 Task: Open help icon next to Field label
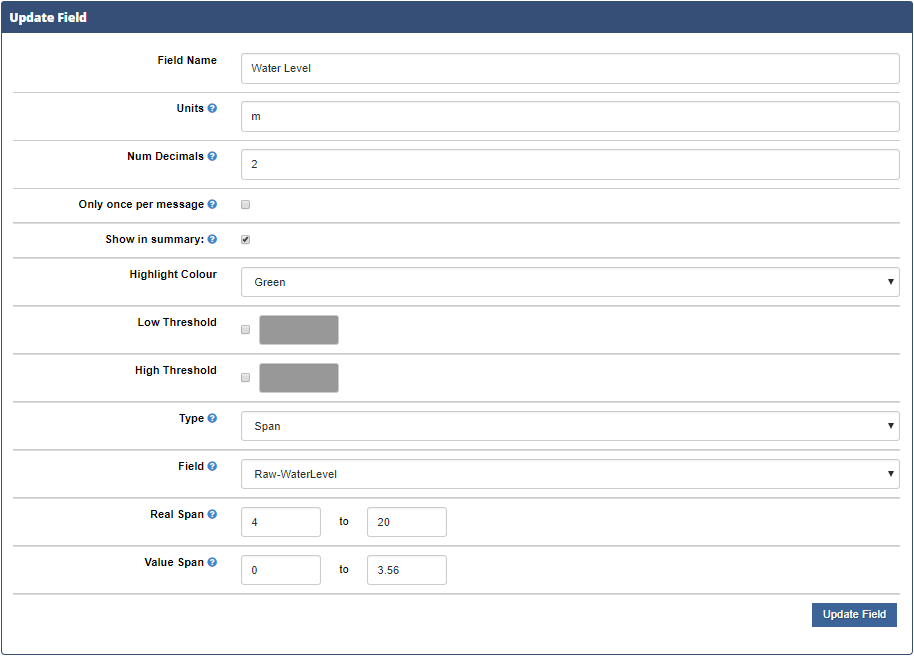pyautogui.click(x=212, y=466)
